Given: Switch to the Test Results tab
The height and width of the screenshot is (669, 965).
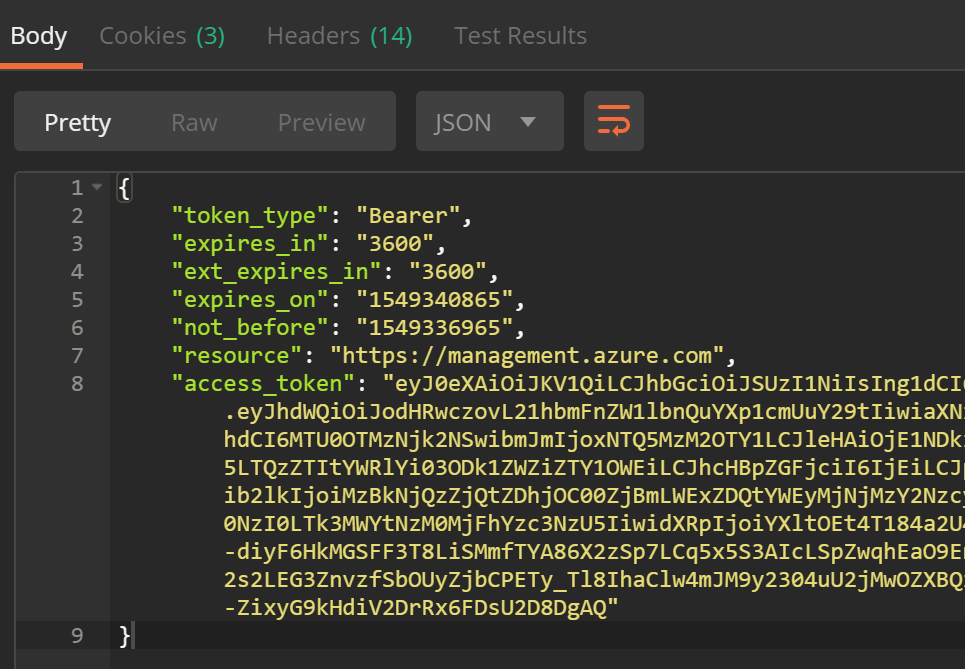Looking at the screenshot, I should click(520, 36).
